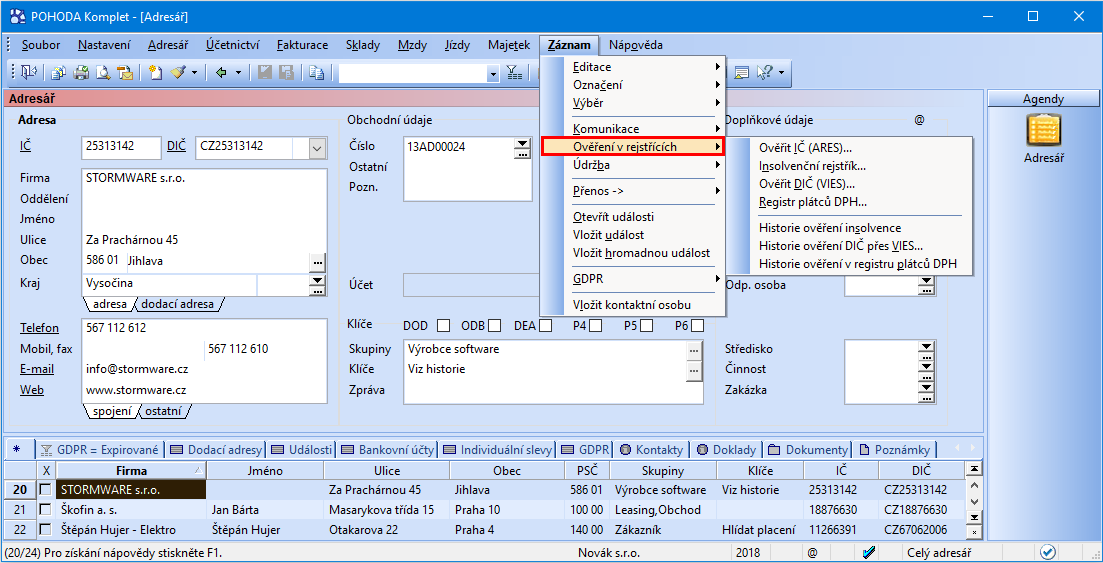This screenshot has width=1103, height=563.
Task: Click the greyed-out second diskette icon
Action: pyautogui.click(x=286, y=72)
